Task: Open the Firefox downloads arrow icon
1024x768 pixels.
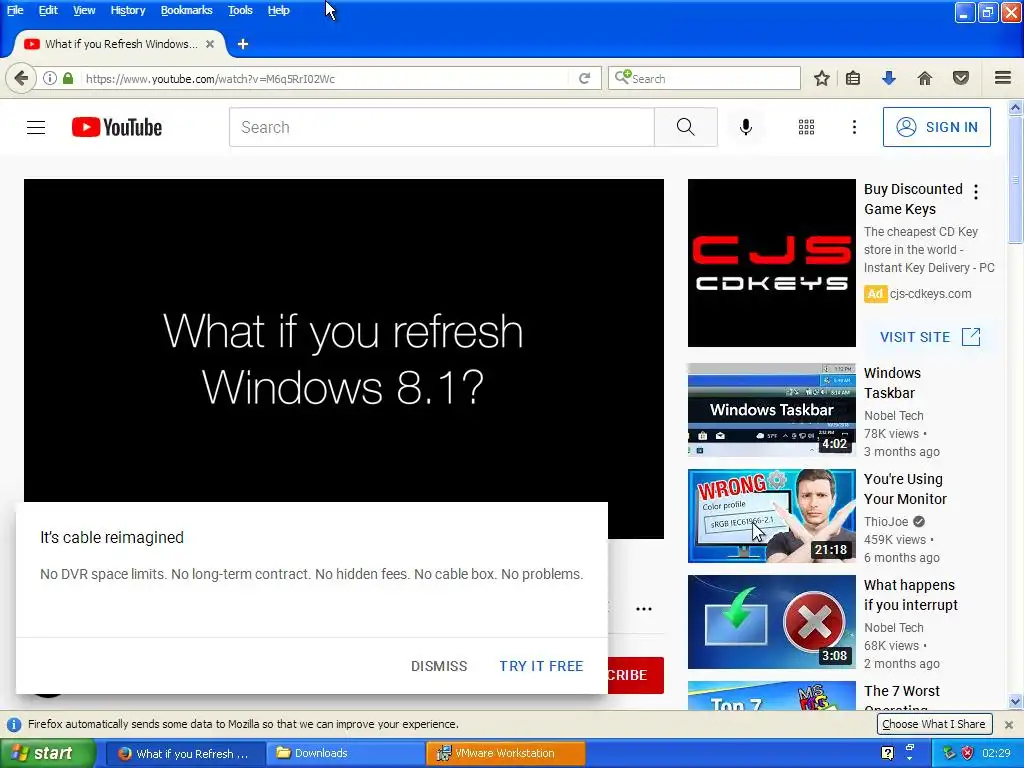Action: (888, 78)
